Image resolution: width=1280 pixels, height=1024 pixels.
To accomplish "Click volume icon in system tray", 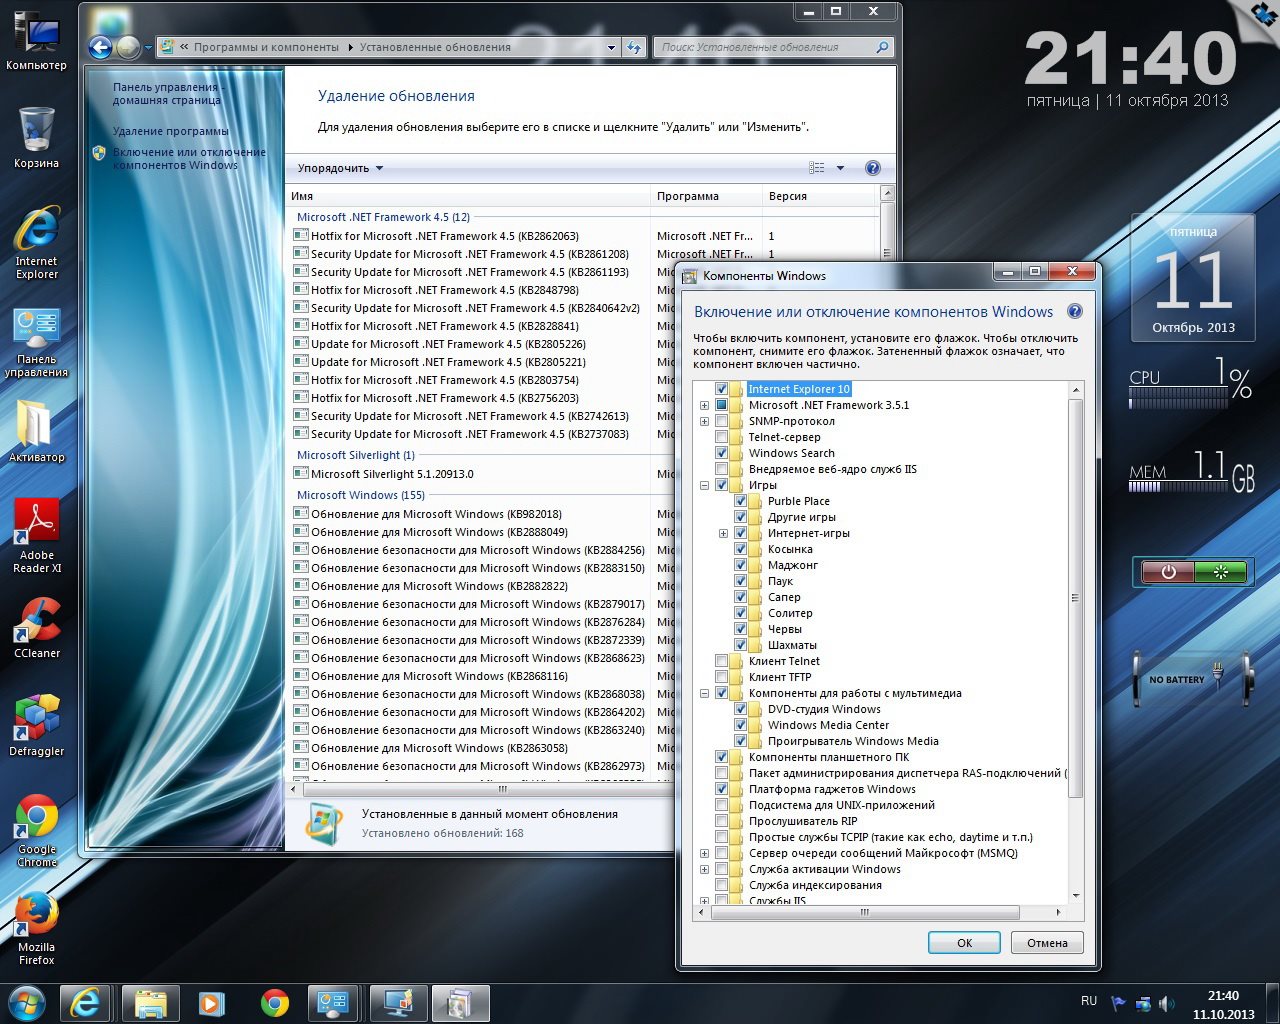I will [1166, 1003].
